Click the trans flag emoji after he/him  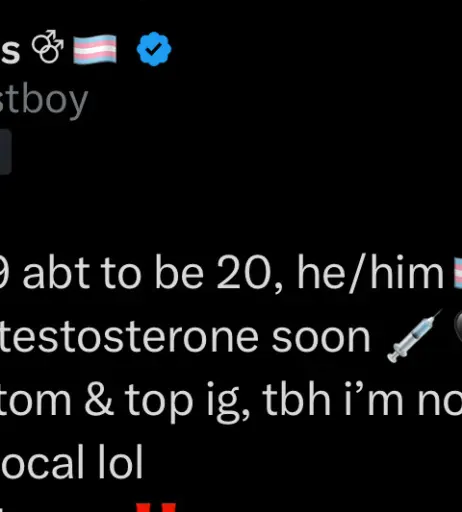coord(458,273)
